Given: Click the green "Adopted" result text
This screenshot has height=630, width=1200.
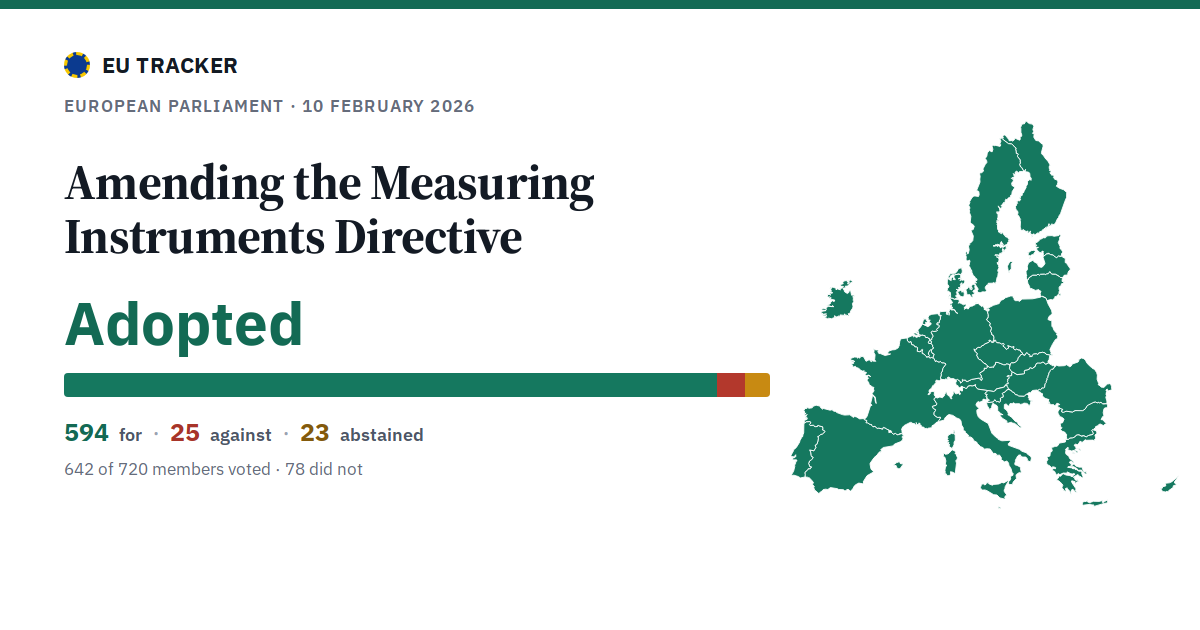Looking at the screenshot, I should (x=184, y=324).
